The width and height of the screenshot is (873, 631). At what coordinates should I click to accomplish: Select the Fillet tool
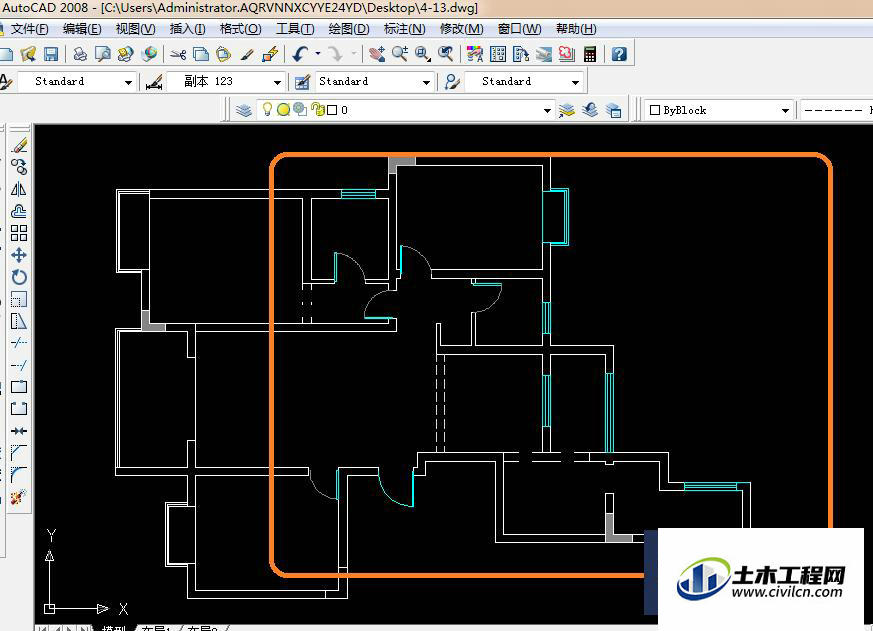tap(19, 475)
